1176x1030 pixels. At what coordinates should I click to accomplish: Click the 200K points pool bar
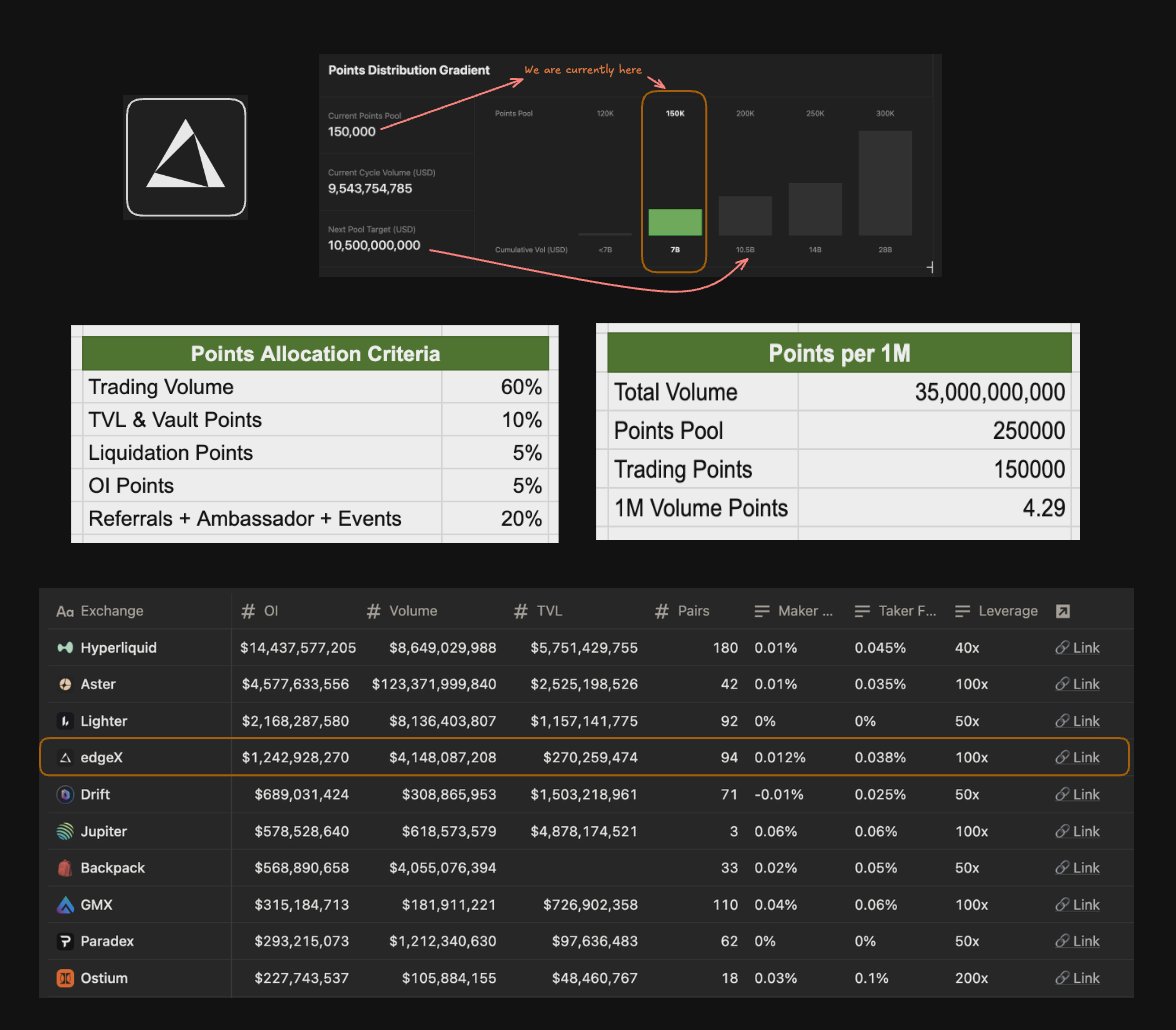click(746, 216)
